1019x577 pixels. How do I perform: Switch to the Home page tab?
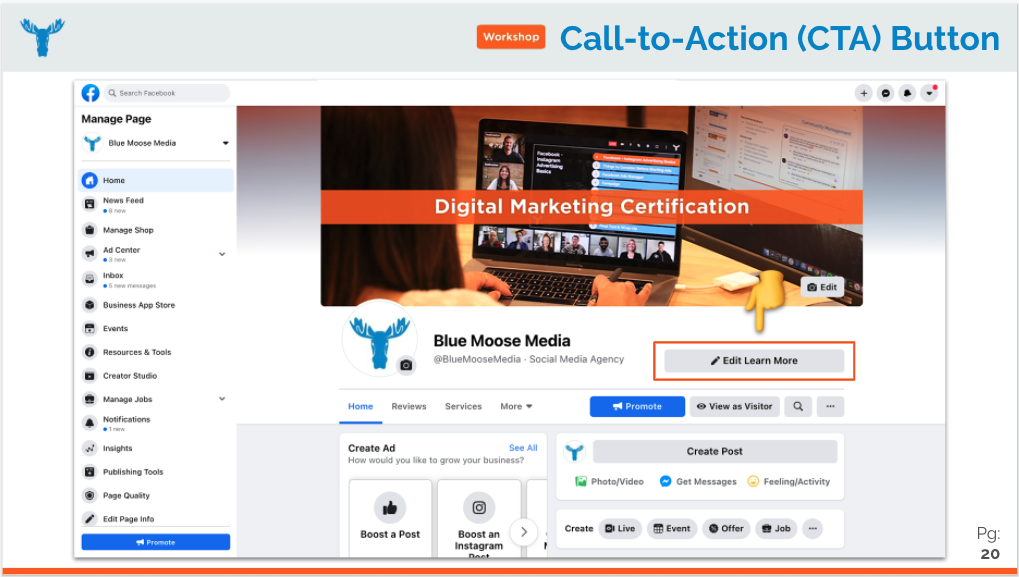pyautogui.click(x=361, y=407)
